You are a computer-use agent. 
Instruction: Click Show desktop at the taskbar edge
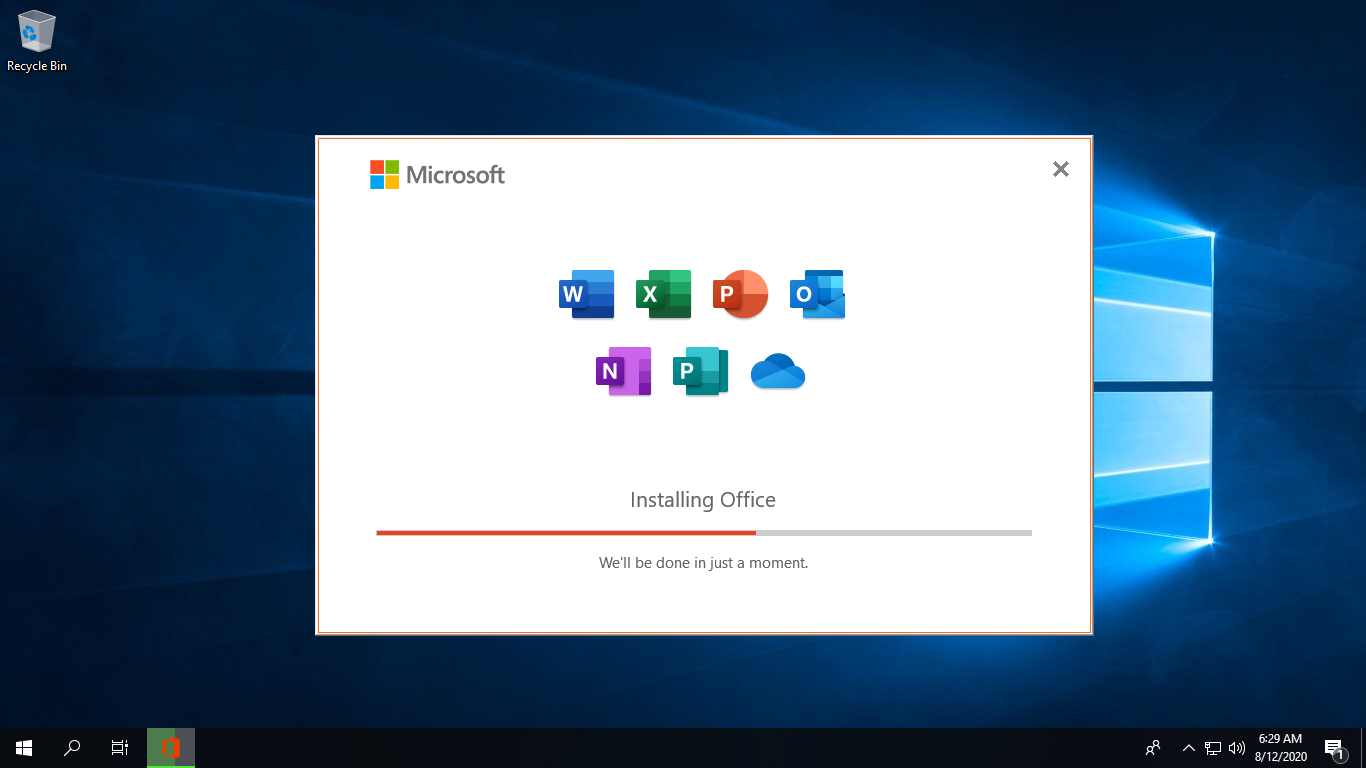click(x=1363, y=747)
